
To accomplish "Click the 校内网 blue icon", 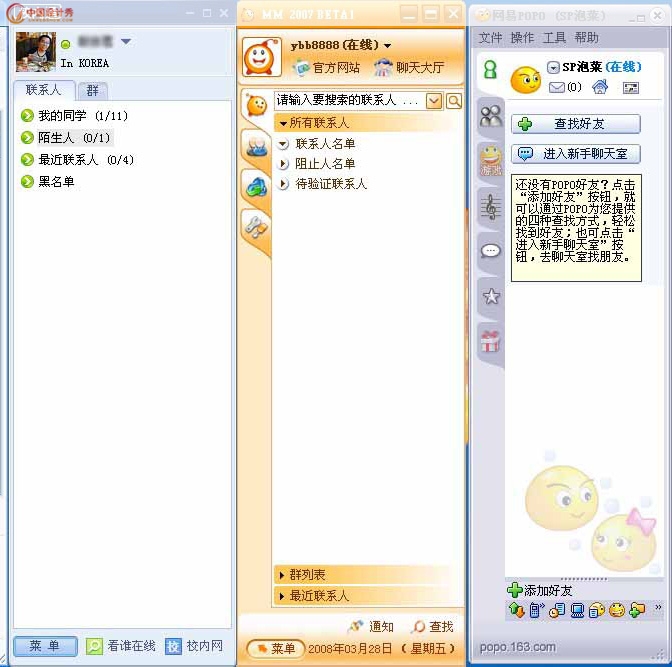I will pos(174,646).
